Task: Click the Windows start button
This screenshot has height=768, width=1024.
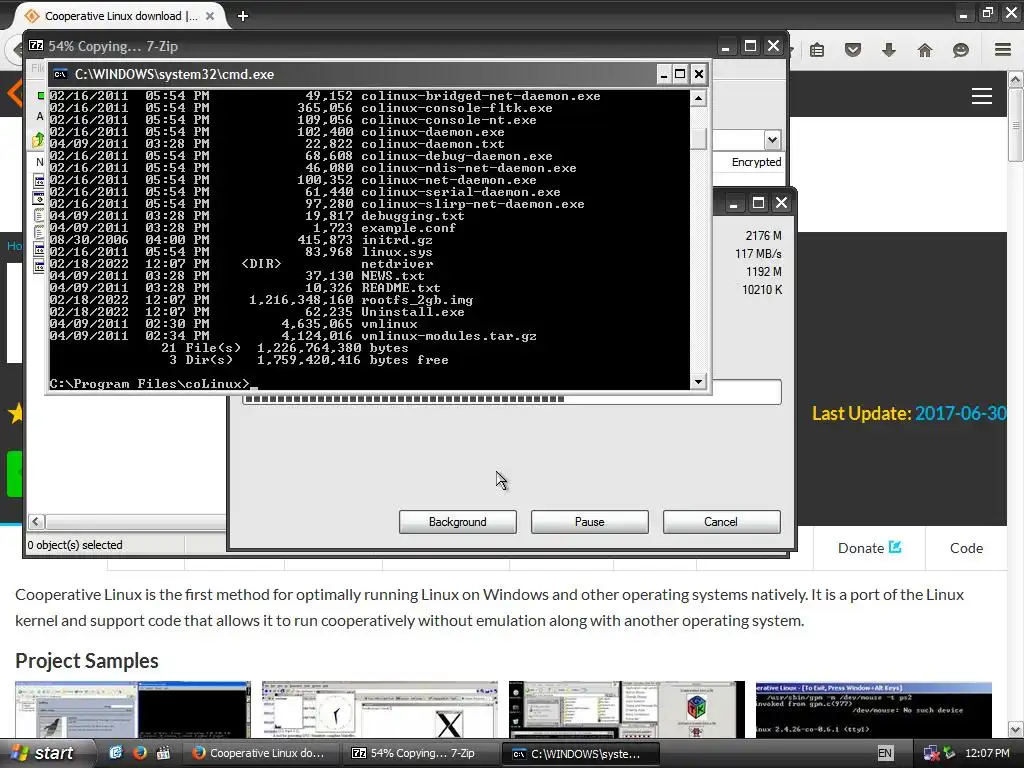Action: click(x=44, y=753)
